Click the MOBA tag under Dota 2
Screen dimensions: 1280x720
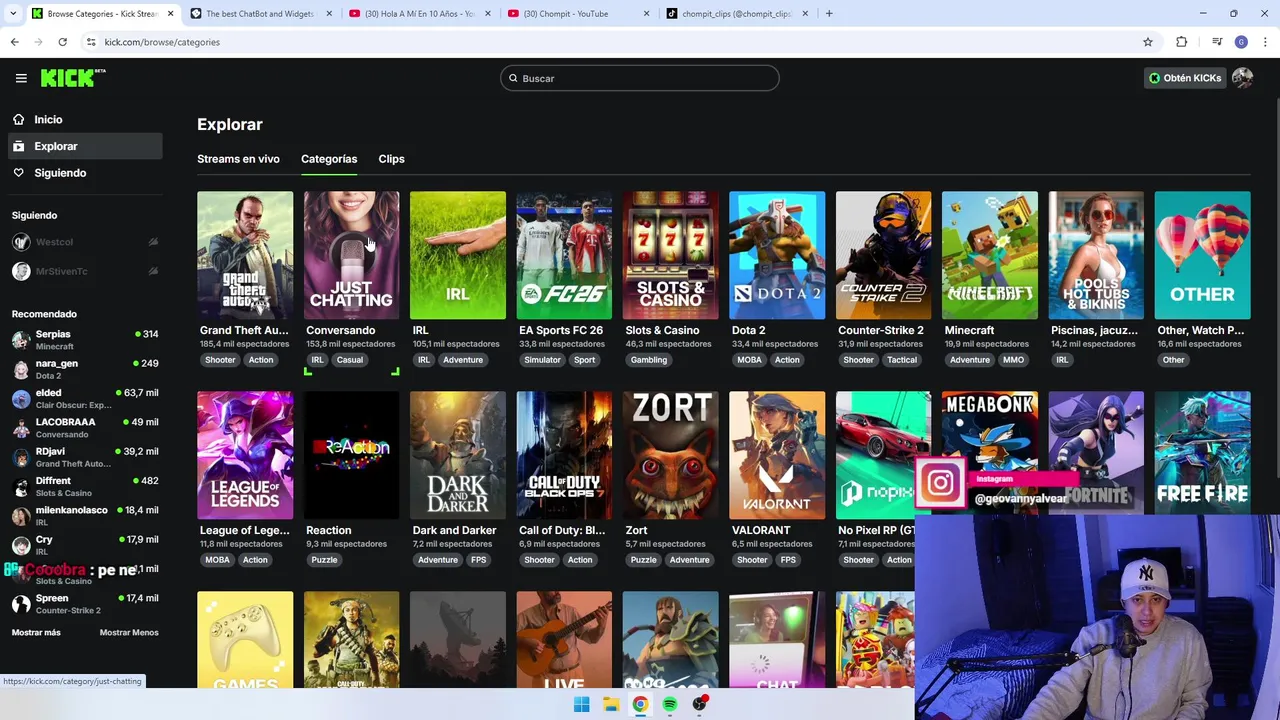click(749, 360)
